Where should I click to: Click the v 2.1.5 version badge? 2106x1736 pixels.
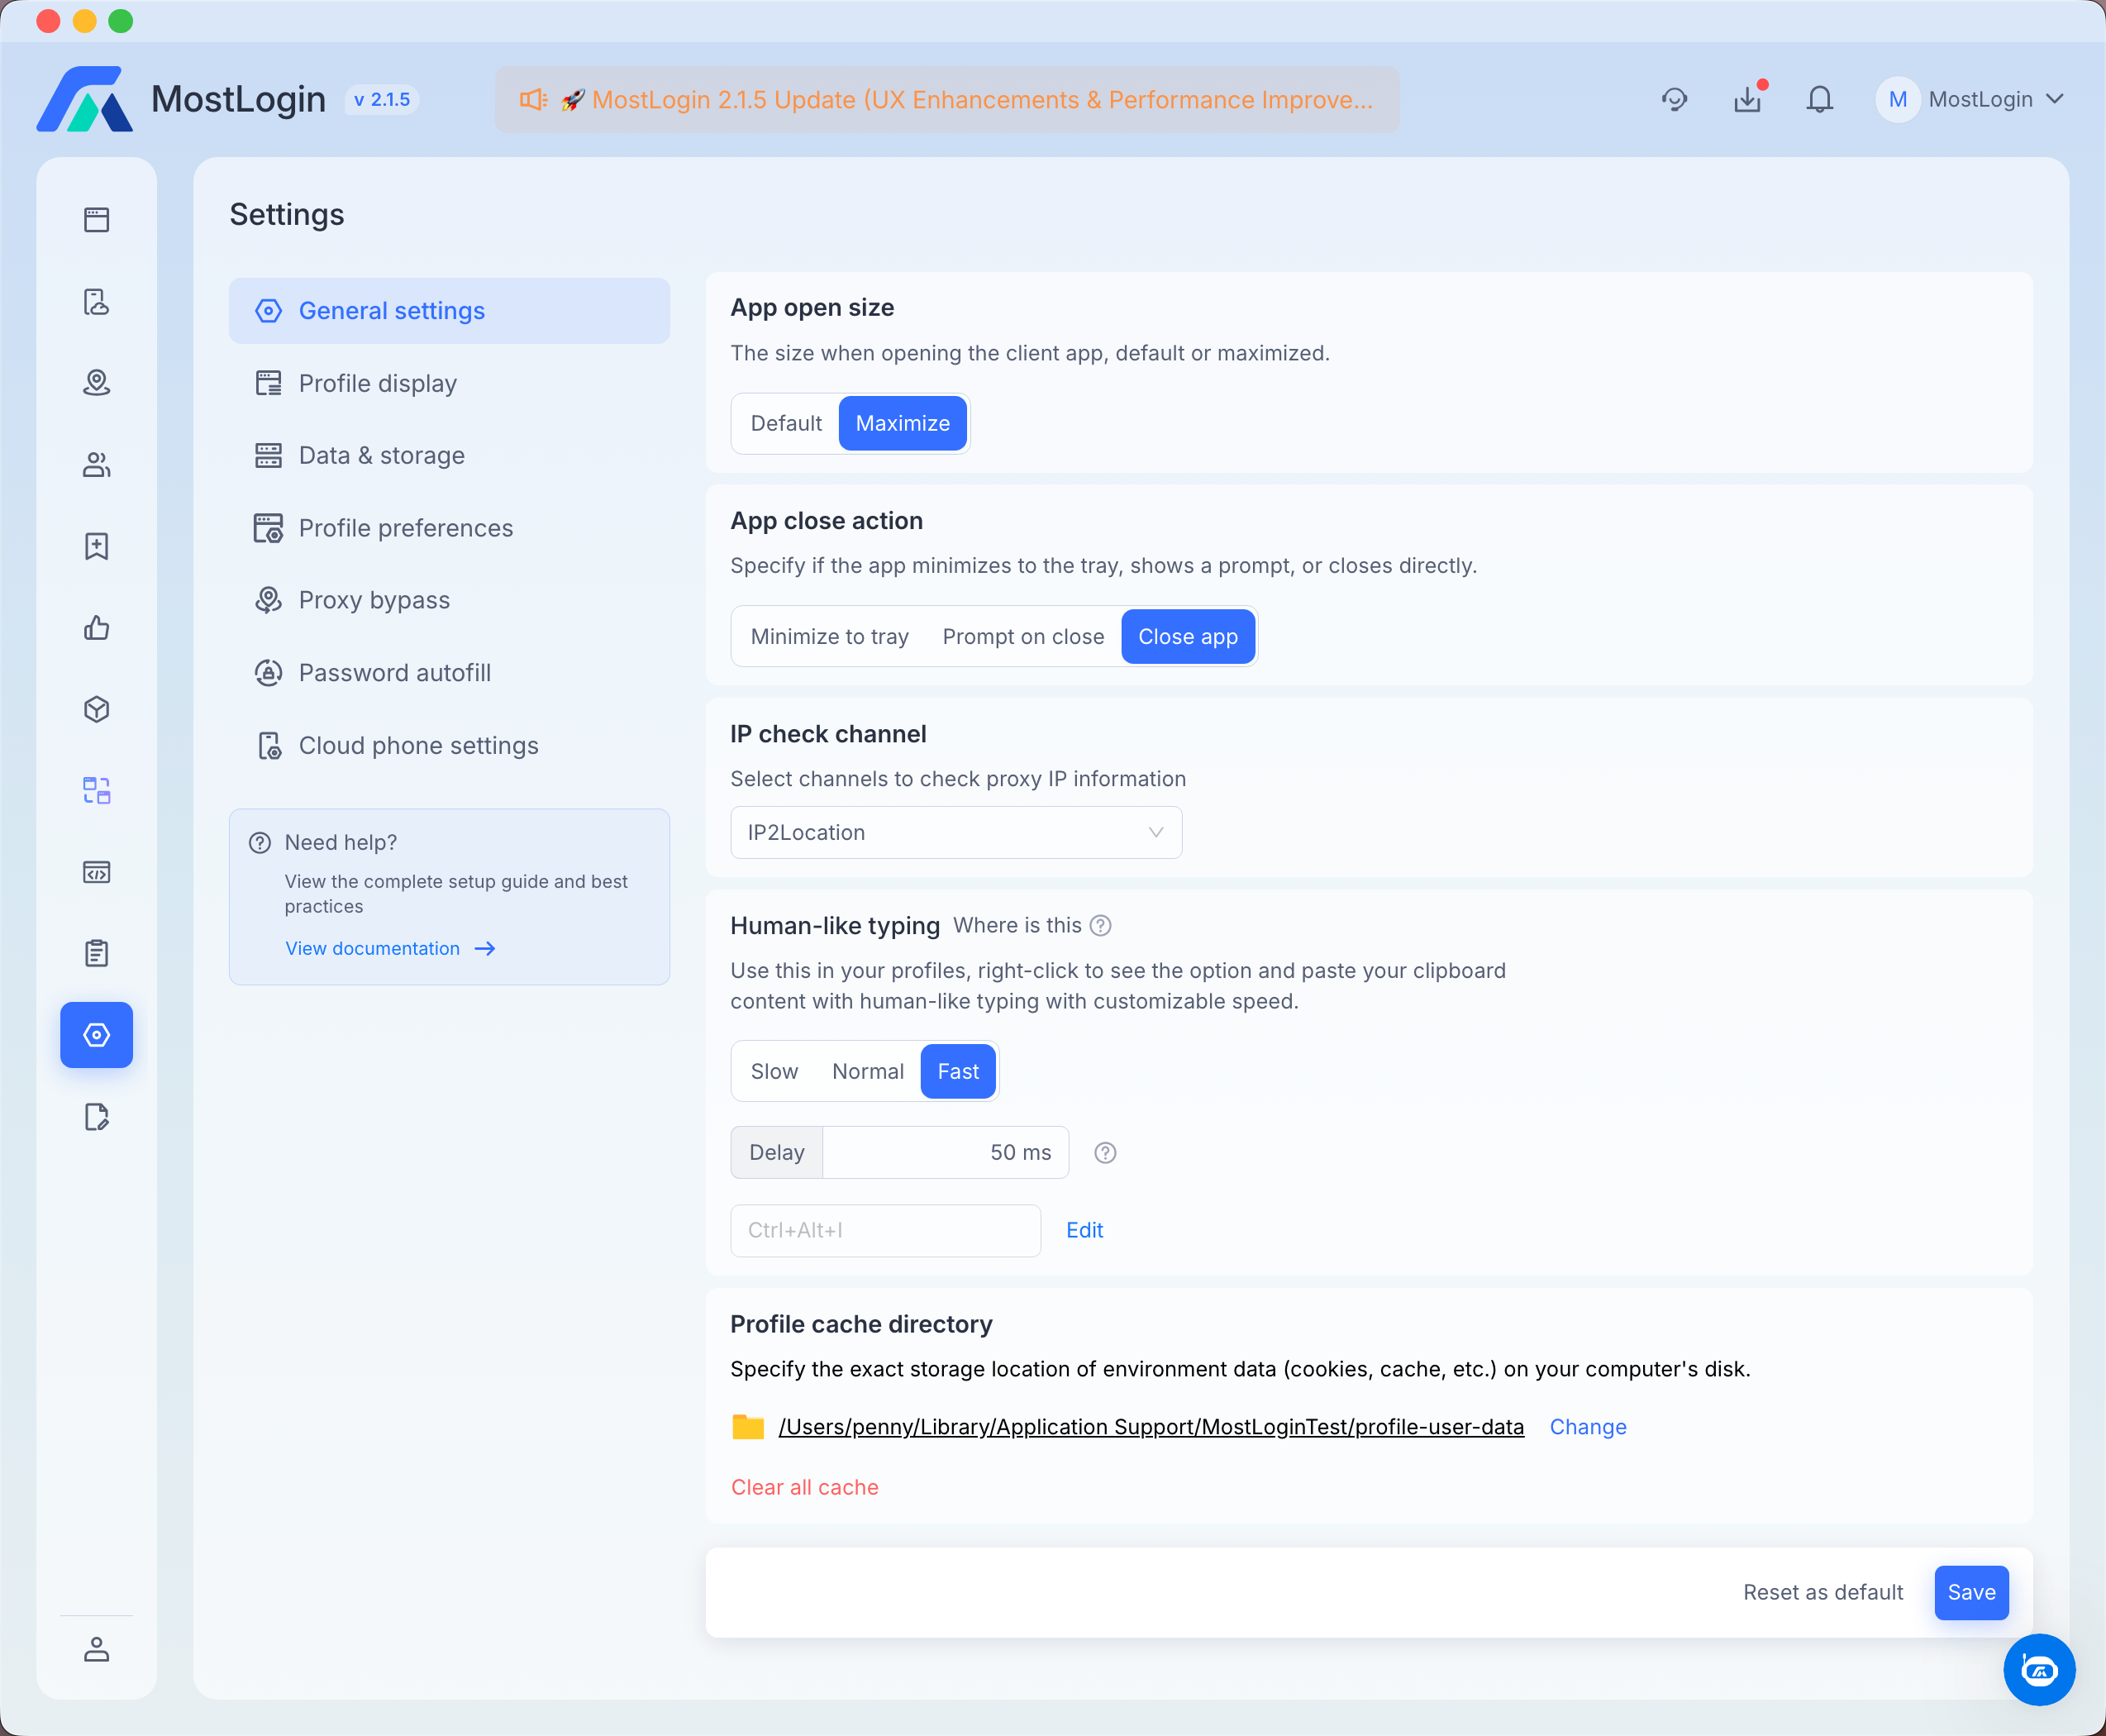point(382,99)
